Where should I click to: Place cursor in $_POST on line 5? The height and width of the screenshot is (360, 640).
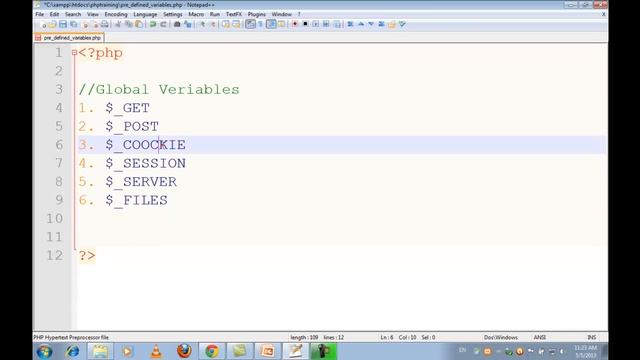(x=132, y=127)
